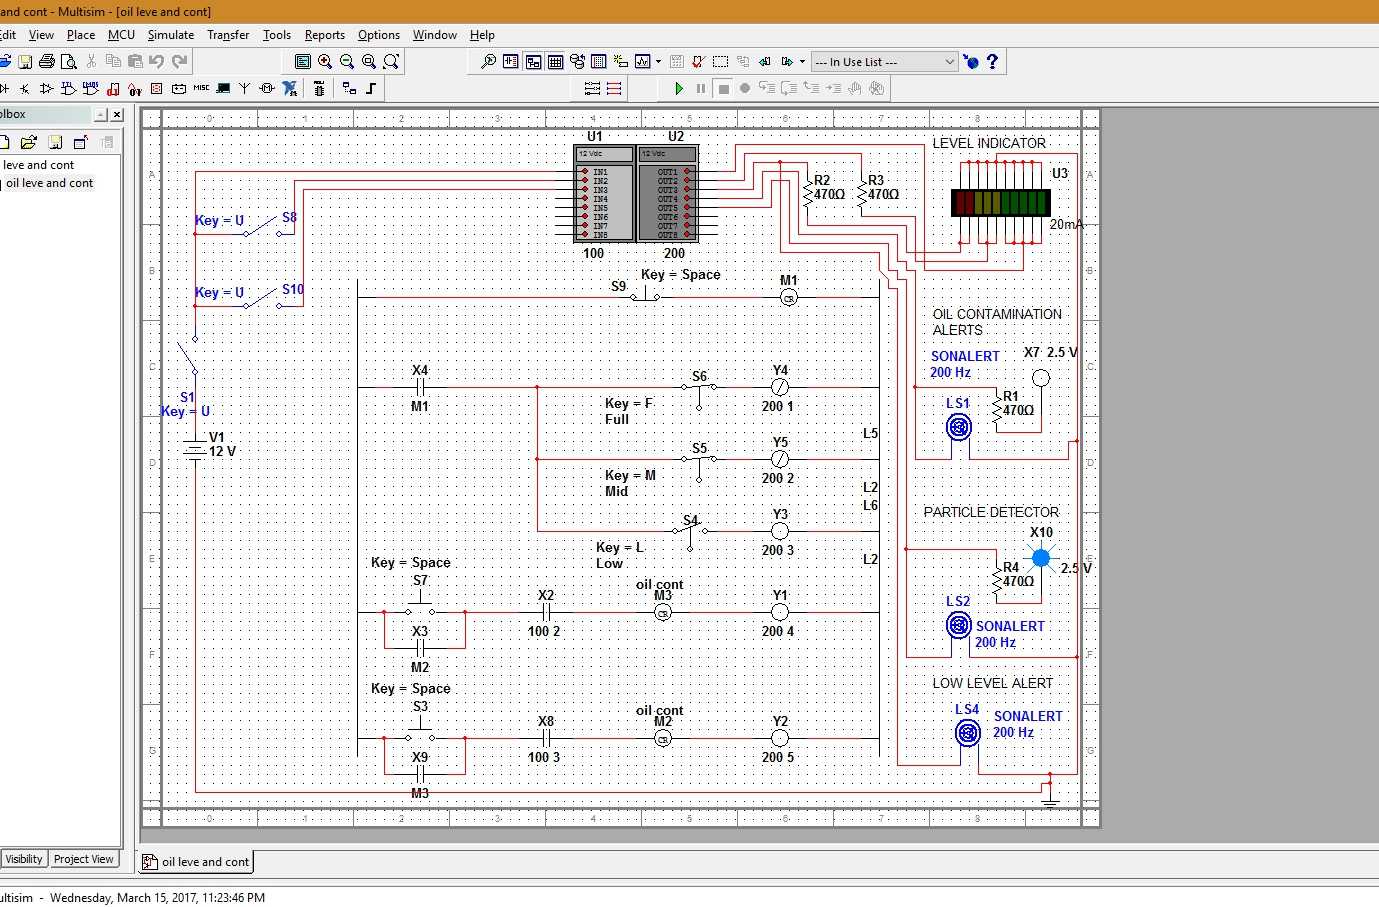The height and width of the screenshot is (907, 1379).
Task: Pause the simulation
Action: click(x=701, y=88)
